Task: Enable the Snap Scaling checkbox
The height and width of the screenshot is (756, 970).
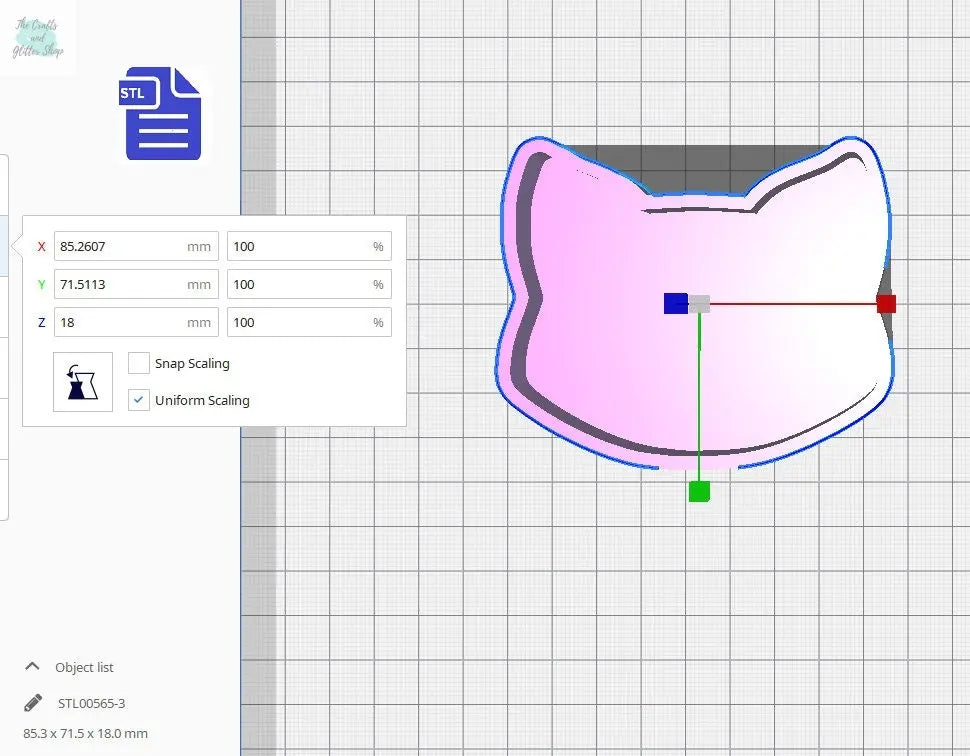Action: (x=139, y=363)
